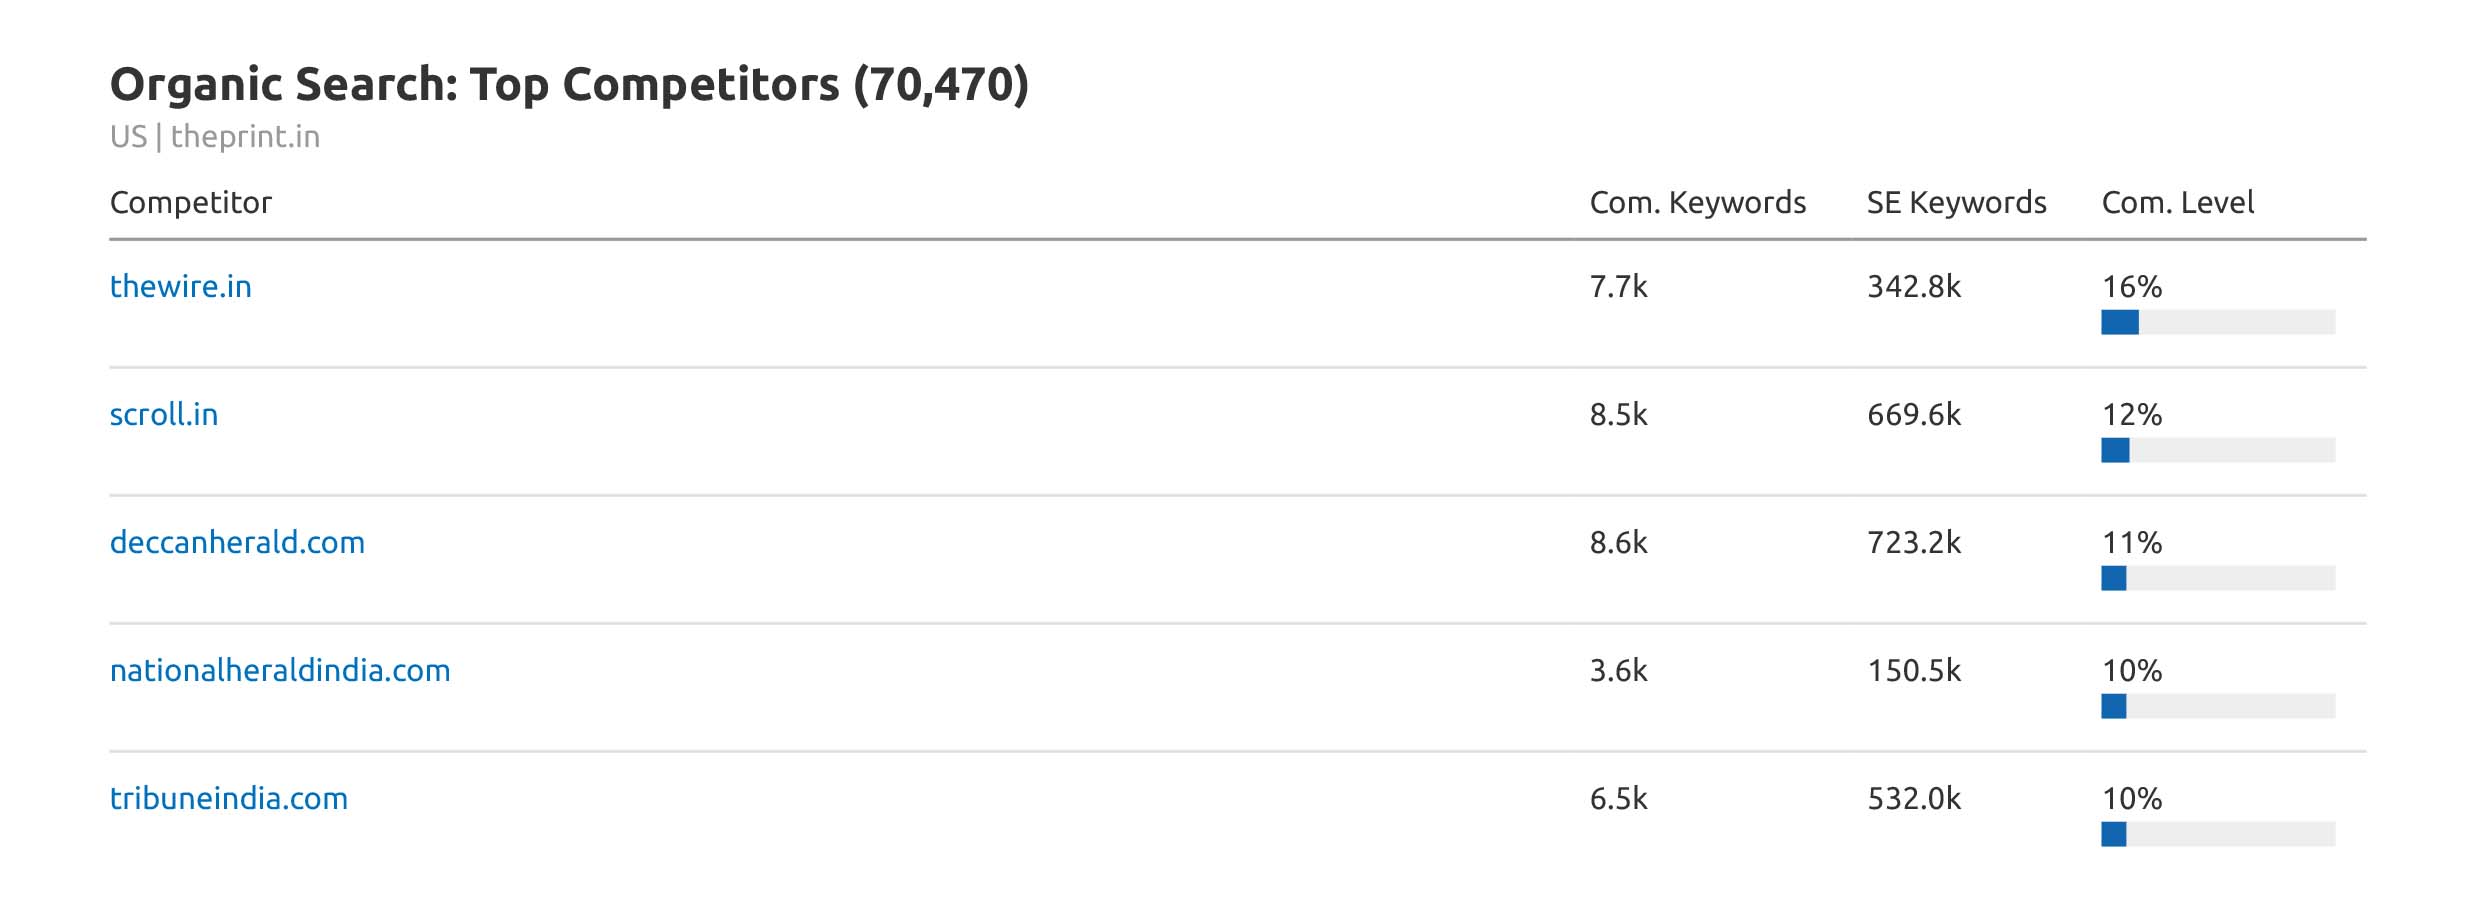This screenshot has width=2479, height=906.
Task: Visit the nationalheraldindia.com competitor link
Action: [x=280, y=671]
